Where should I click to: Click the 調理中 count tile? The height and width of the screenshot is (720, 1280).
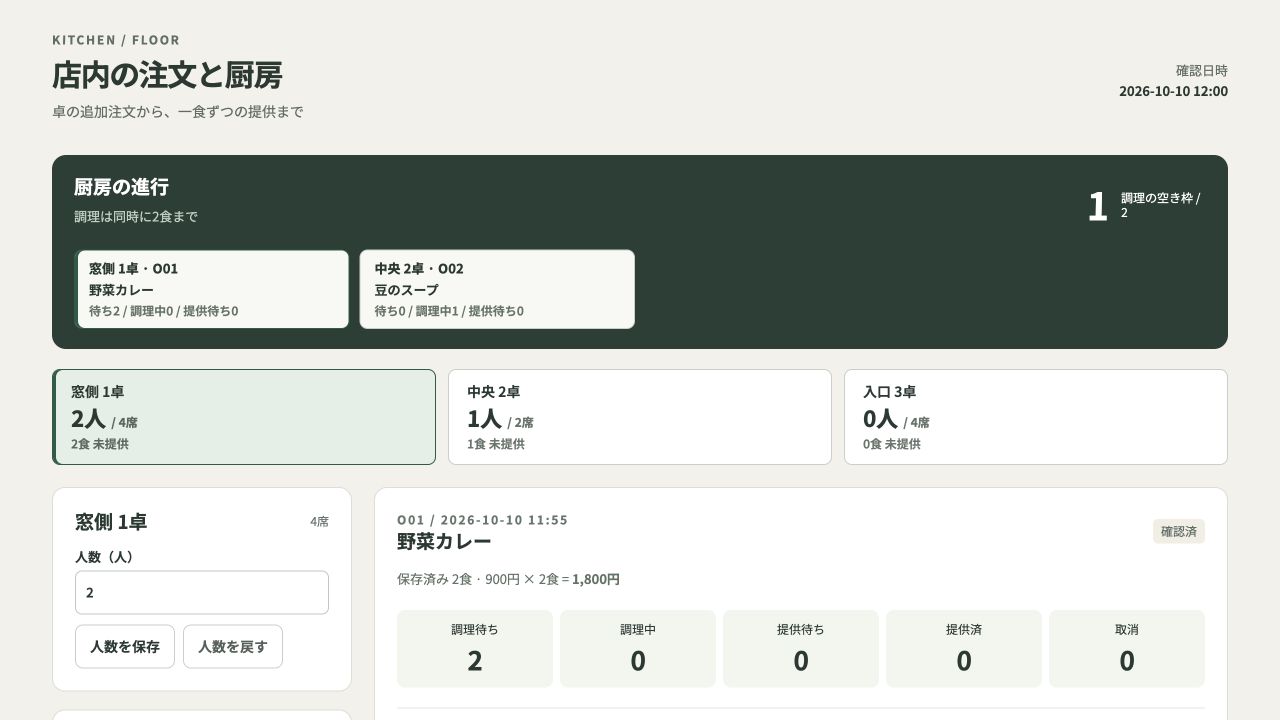638,649
